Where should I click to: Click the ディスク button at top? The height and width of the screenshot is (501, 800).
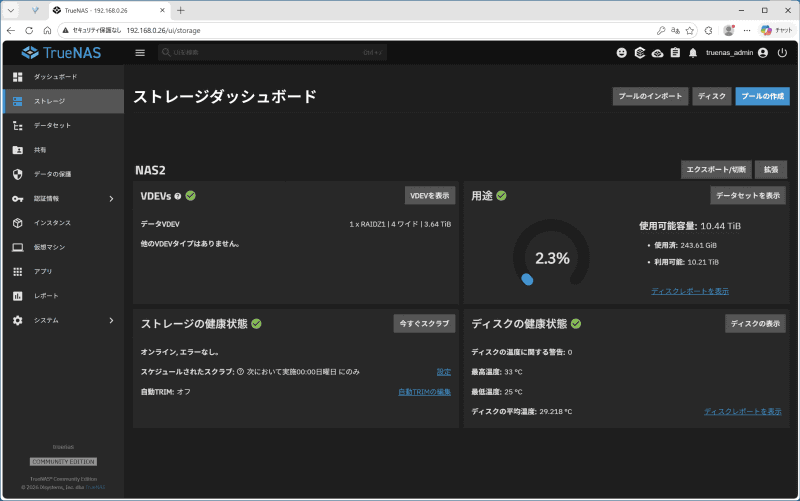point(712,96)
